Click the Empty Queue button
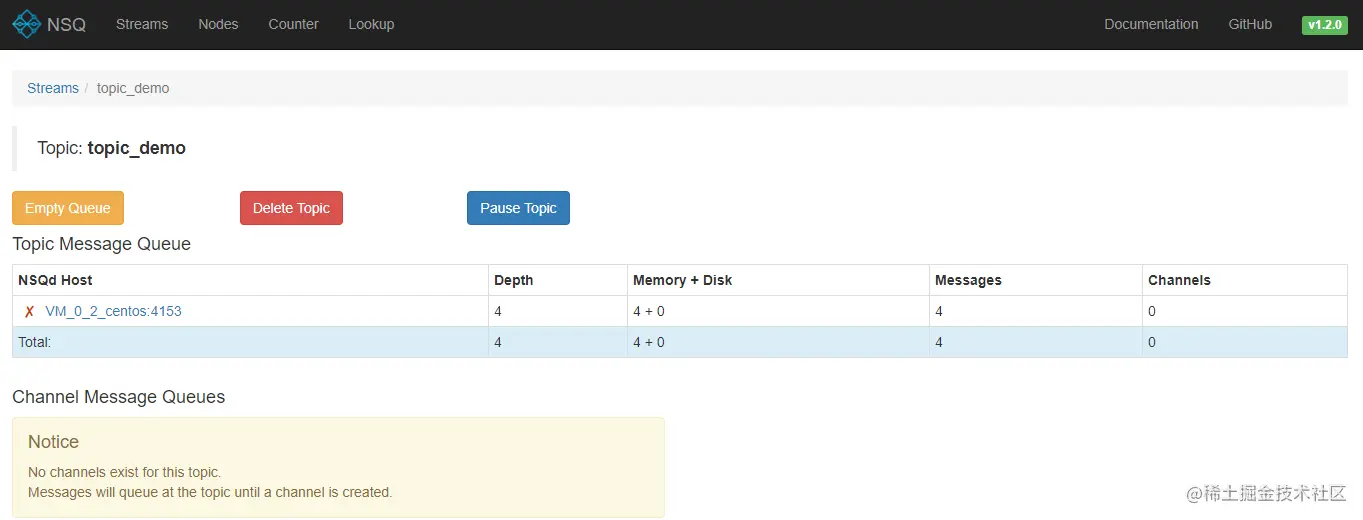Screen dimensions: 1363x520 [68, 208]
